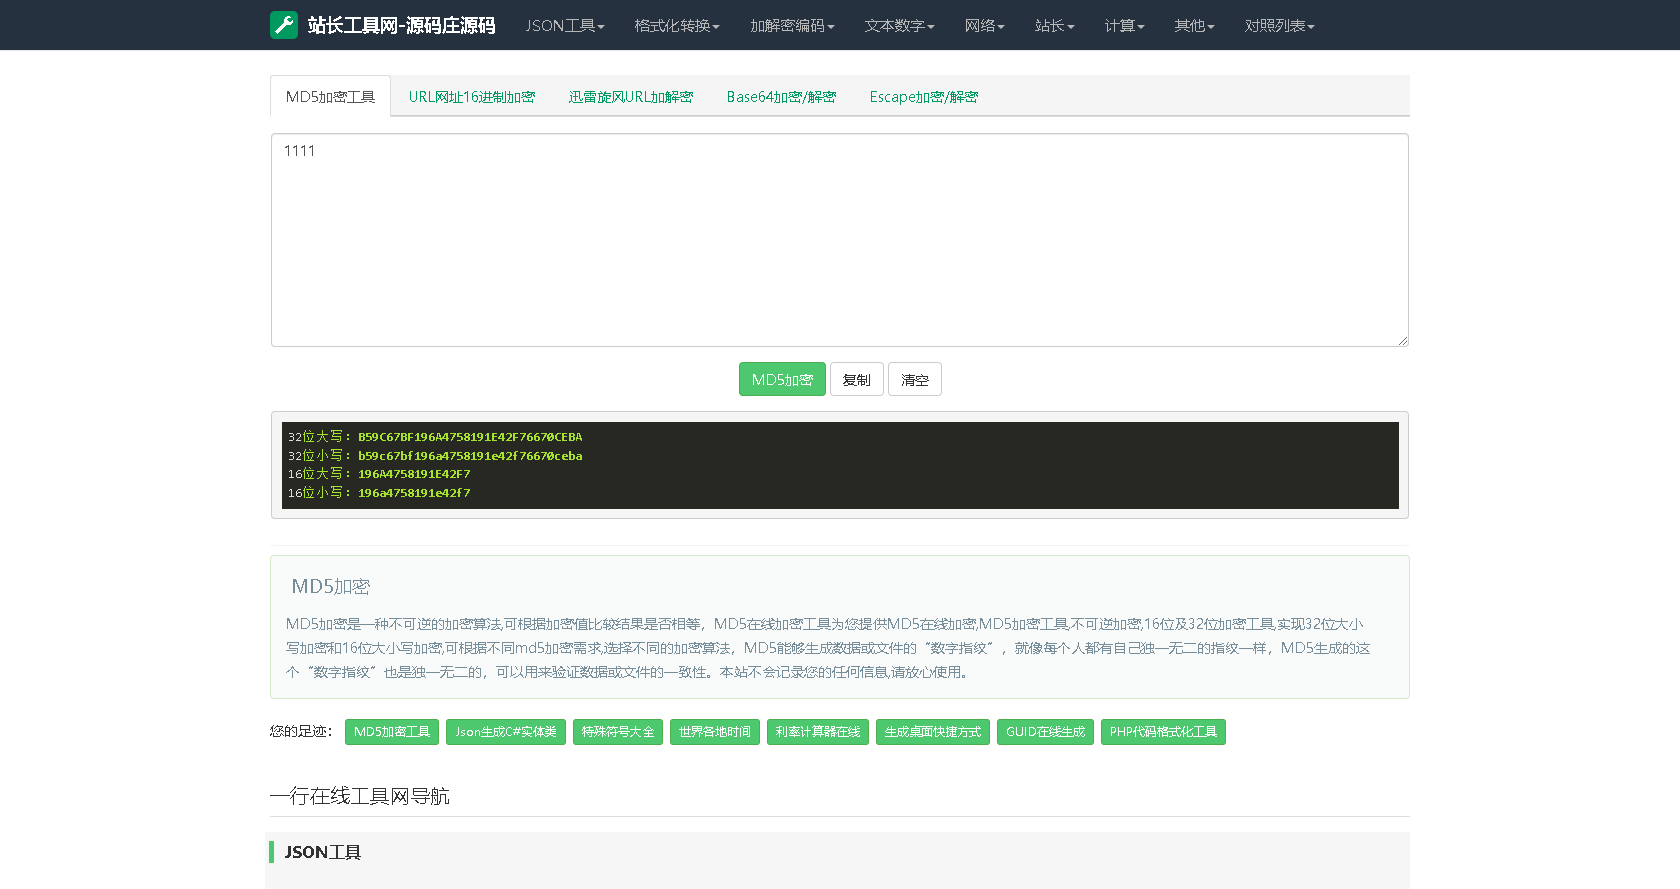Click the 一行在线工具网导航 heading
The image size is (1680, 889).
tap(360, 796)
